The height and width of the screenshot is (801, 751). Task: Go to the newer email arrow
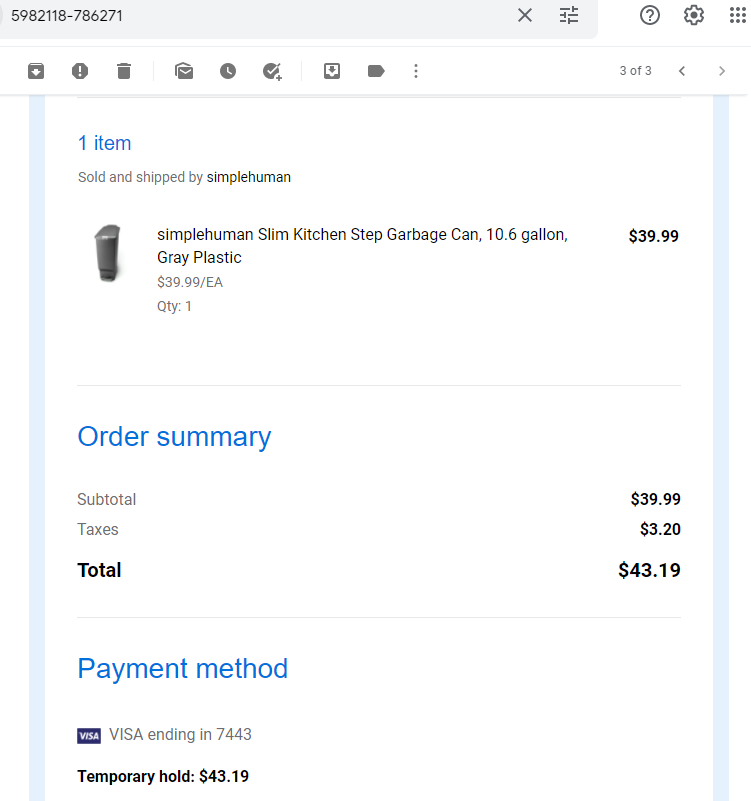[682, 71]
